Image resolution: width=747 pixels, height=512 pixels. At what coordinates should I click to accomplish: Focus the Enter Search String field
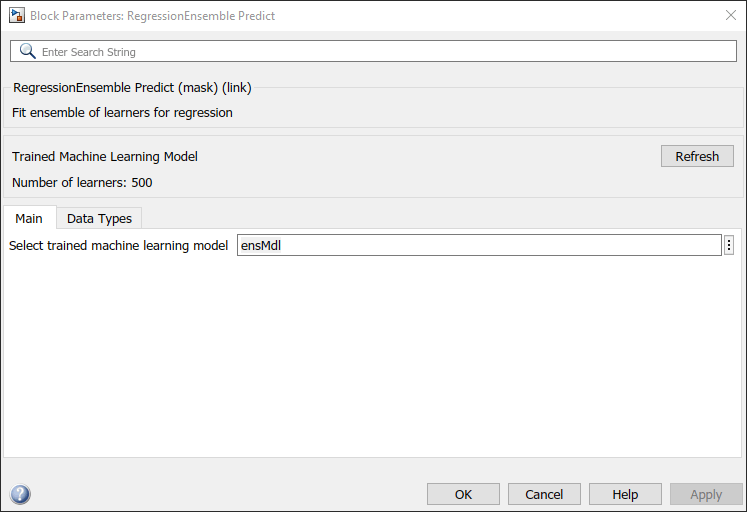pyautogui.click(x=380, y=51)
